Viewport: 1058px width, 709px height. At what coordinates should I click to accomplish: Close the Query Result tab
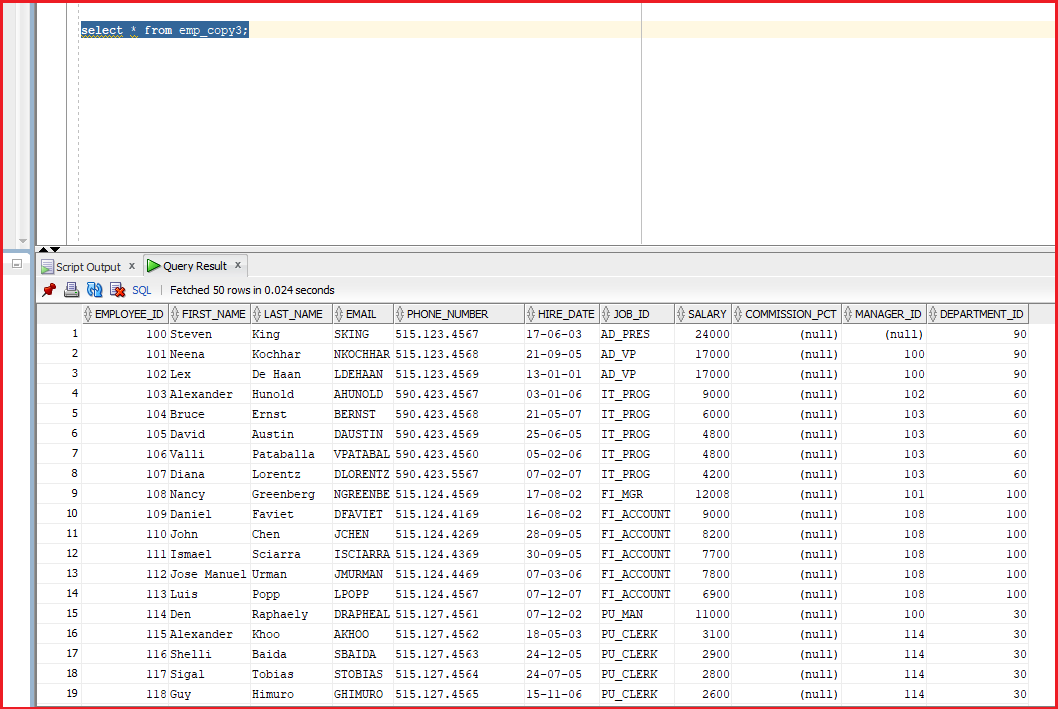238,265
